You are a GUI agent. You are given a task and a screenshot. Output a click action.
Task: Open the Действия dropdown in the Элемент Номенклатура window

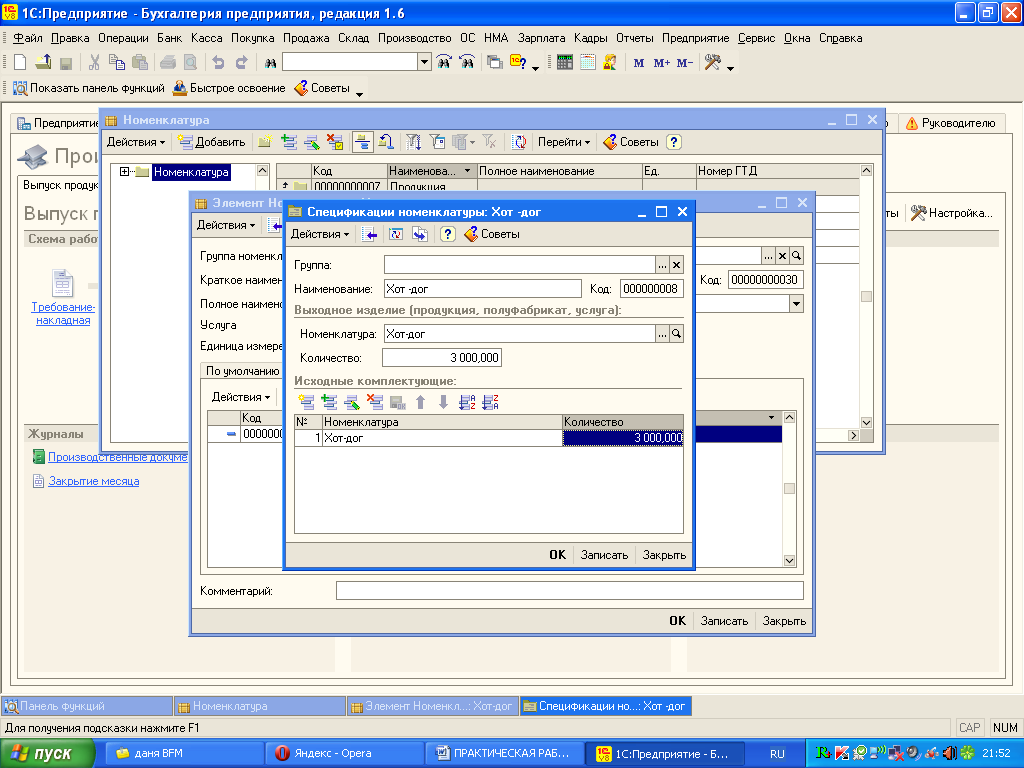click(226, 225)
